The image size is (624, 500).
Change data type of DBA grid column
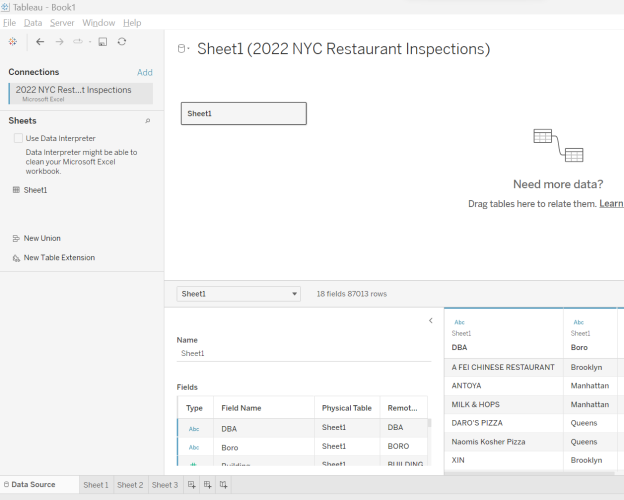(x=459, y=322)
